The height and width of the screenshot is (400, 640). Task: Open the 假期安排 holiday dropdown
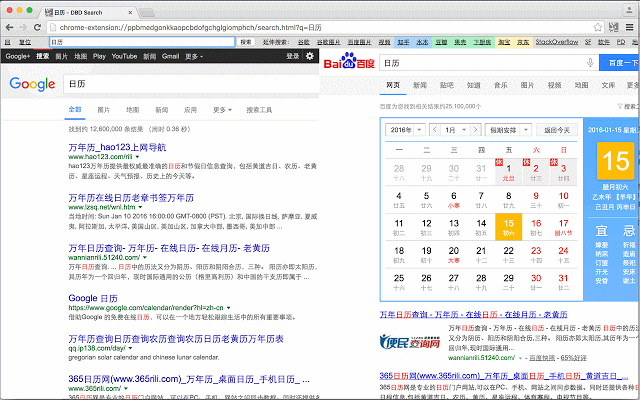click(508, 130)
